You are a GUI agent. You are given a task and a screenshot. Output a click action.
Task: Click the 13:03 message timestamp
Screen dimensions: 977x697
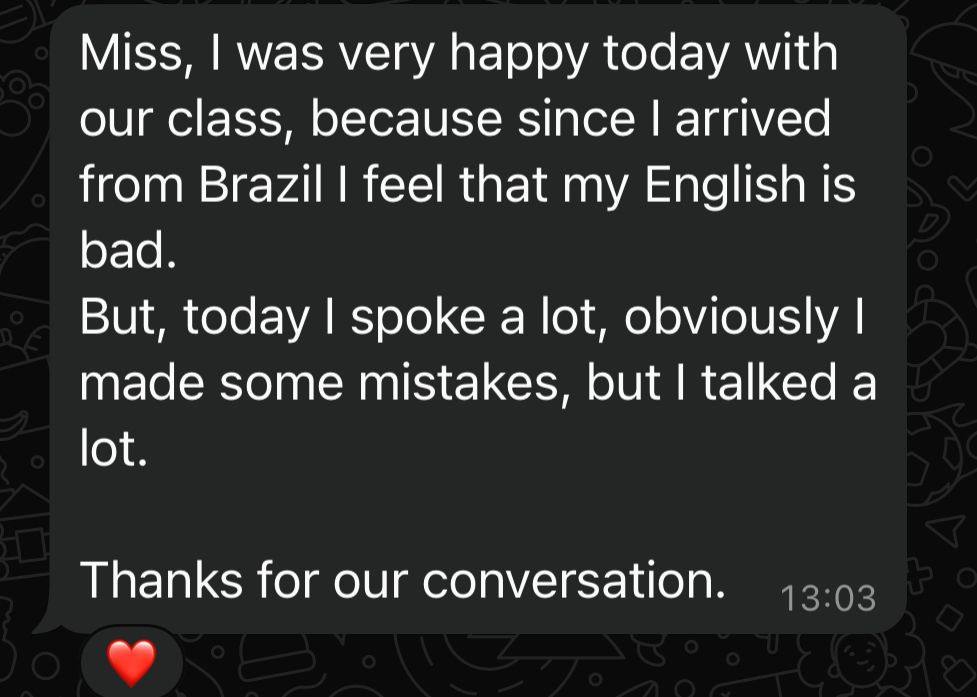point(826,599)
